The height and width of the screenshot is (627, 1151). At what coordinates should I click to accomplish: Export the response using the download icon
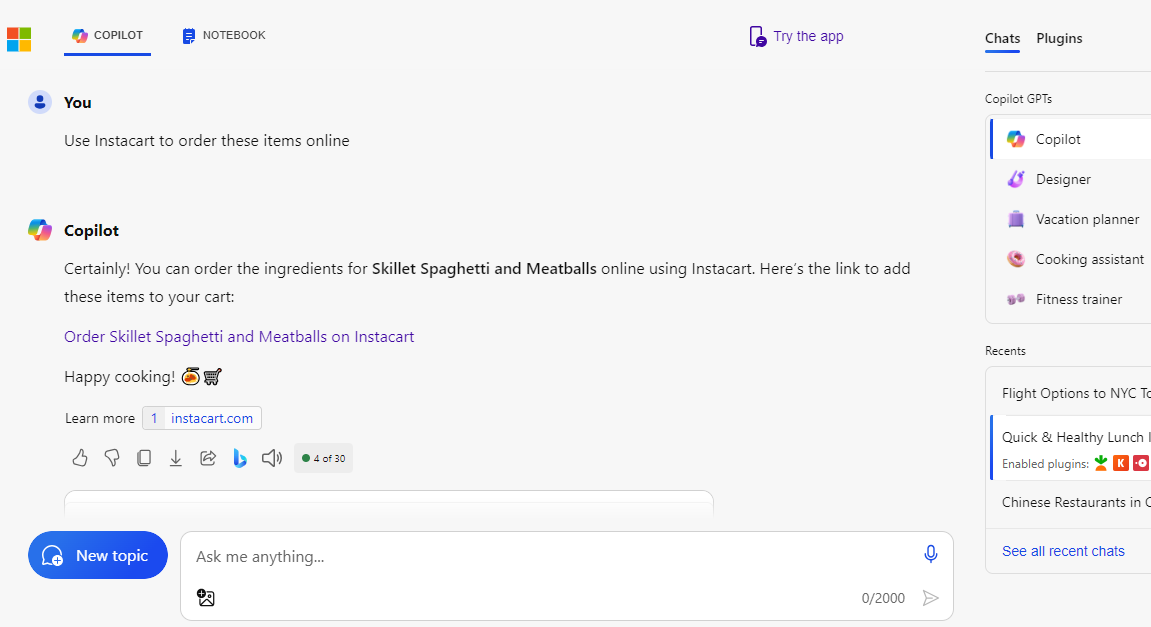coord(176,457)
